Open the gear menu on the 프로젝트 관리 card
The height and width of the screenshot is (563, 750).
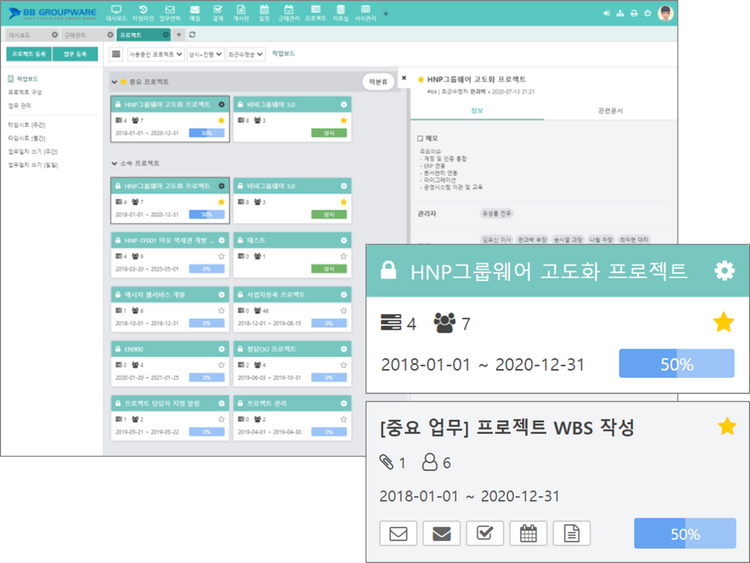pos(343,403)
